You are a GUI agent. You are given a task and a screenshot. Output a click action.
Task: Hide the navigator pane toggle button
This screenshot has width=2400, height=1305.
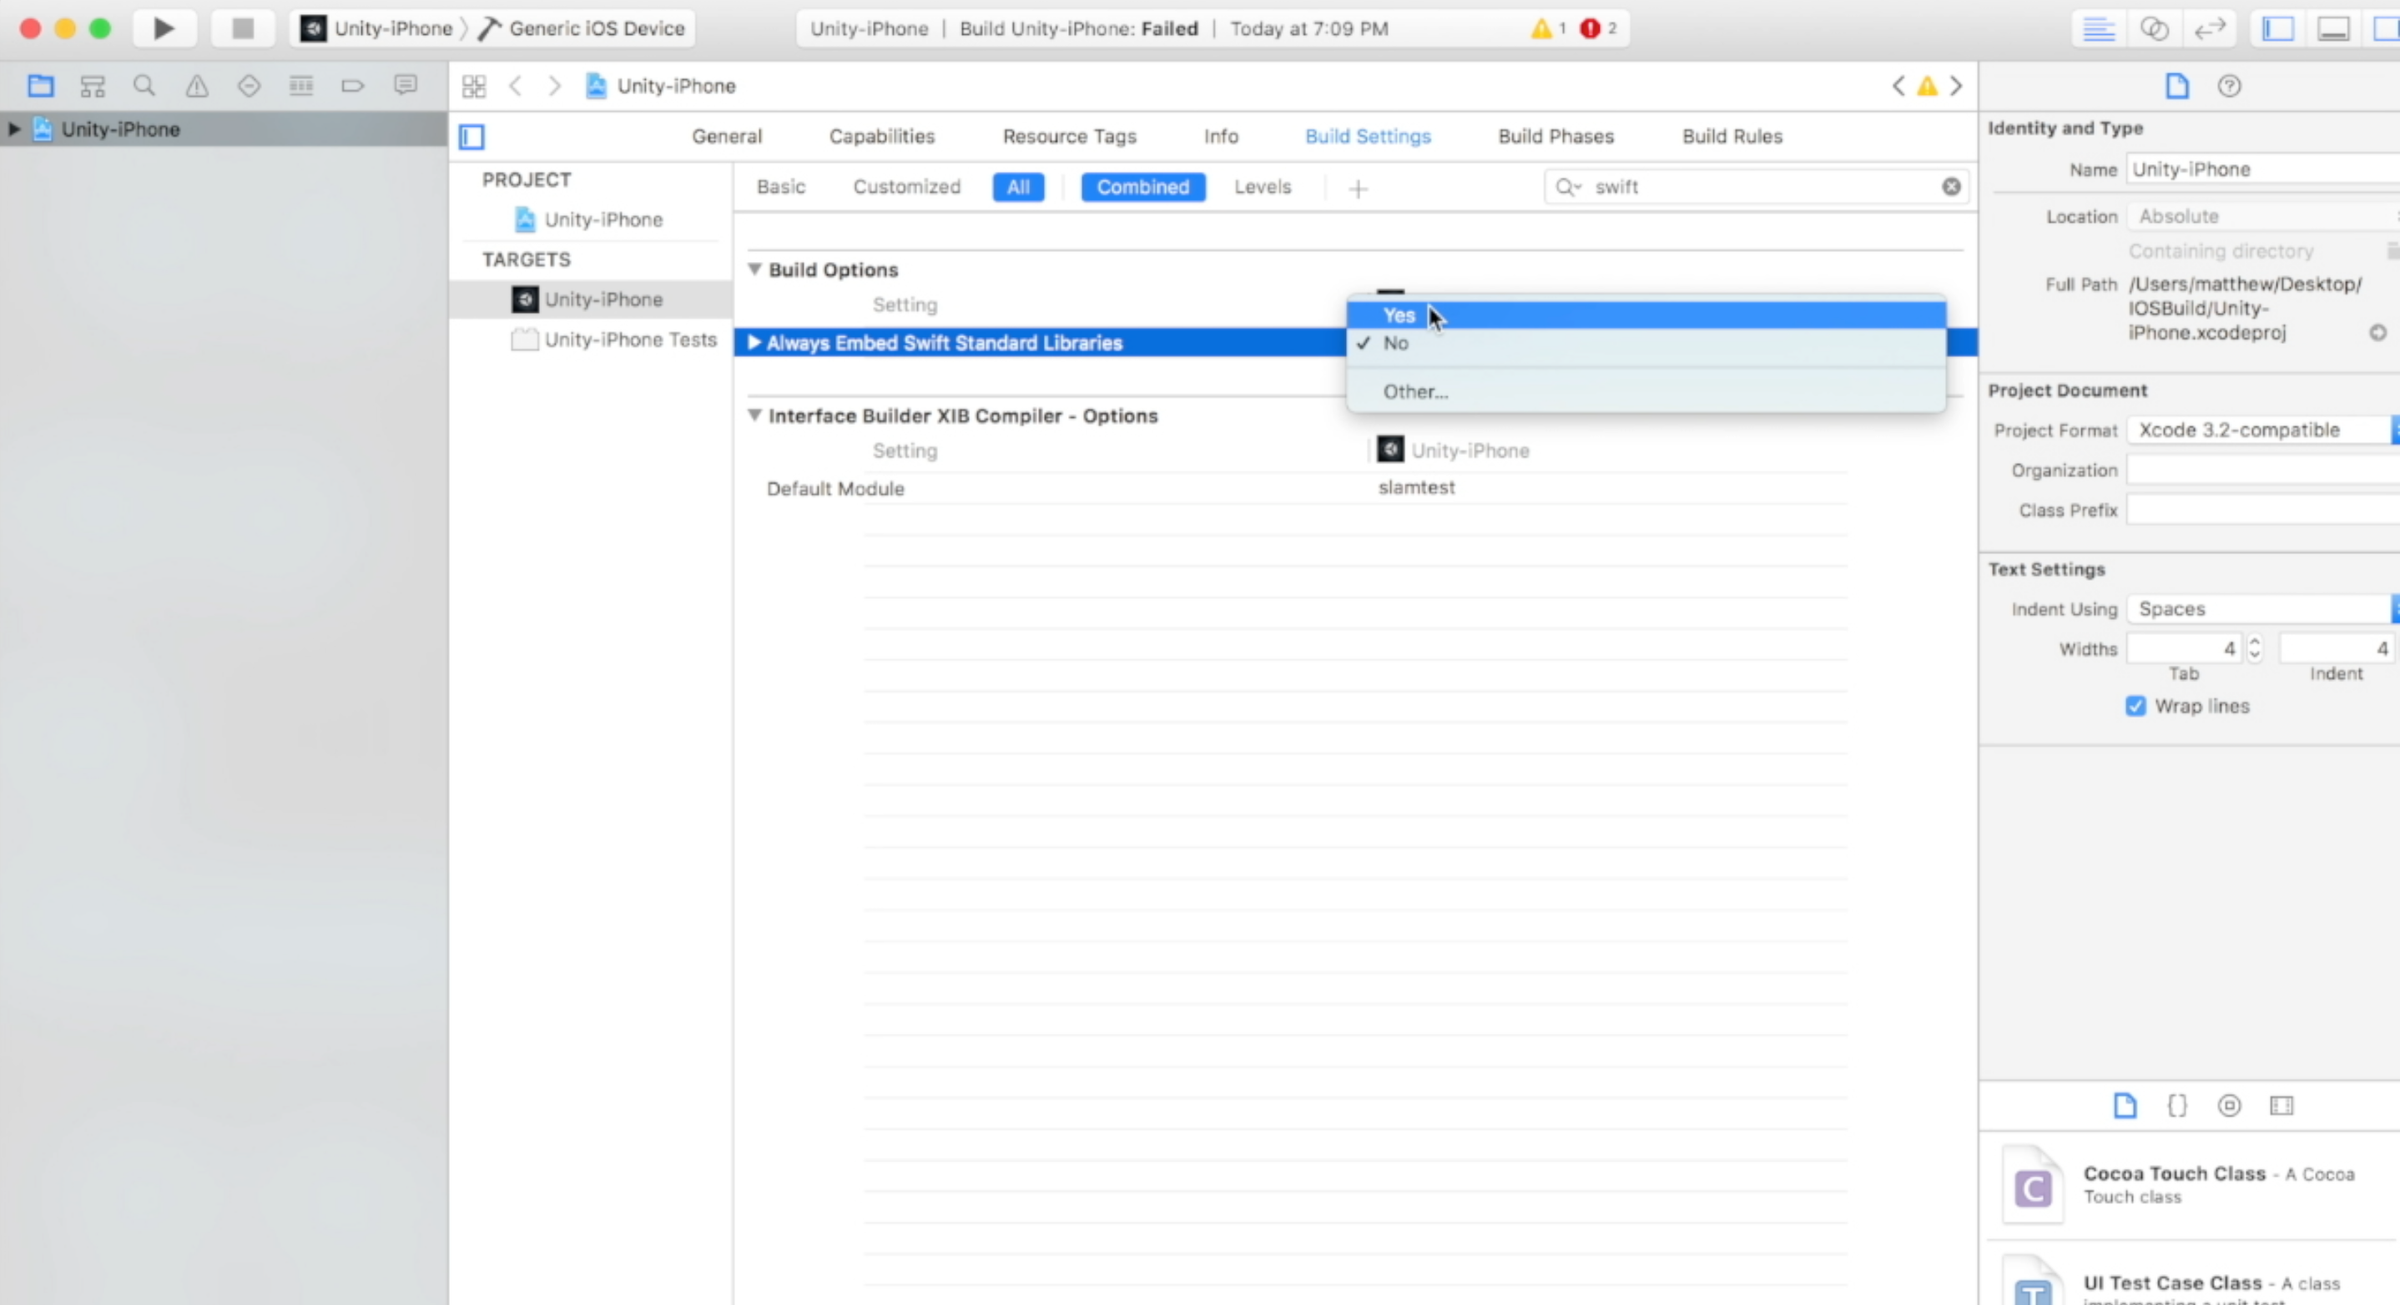click(x=2278, y=28)
